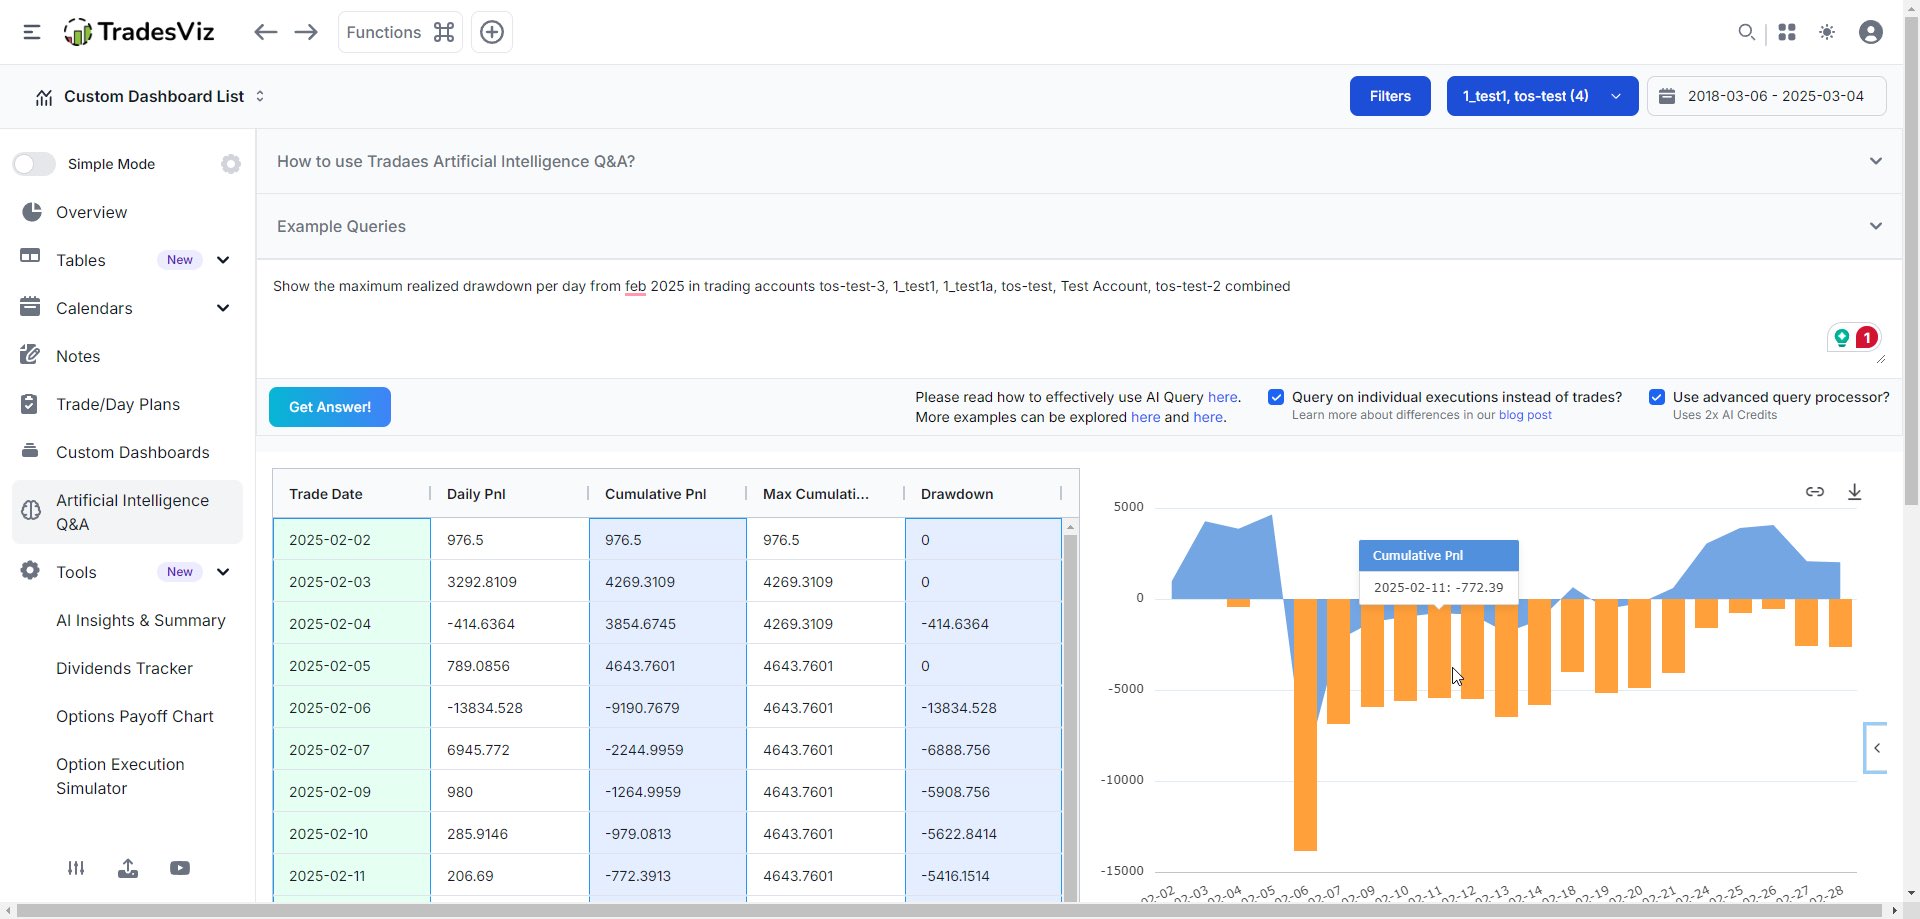Toggle the Simple Mode switch
Viewport: 1920px width, 919px height.
click(34, 164)
